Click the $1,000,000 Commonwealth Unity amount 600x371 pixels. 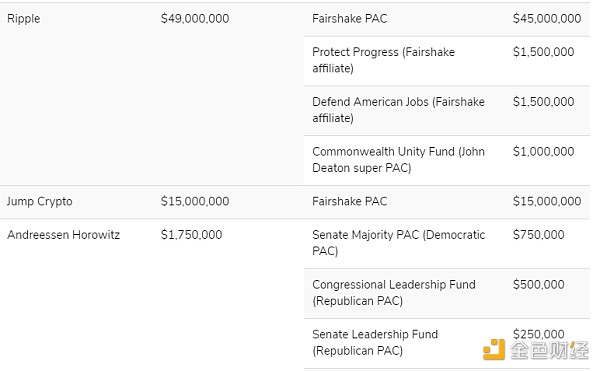coord(543,151)
